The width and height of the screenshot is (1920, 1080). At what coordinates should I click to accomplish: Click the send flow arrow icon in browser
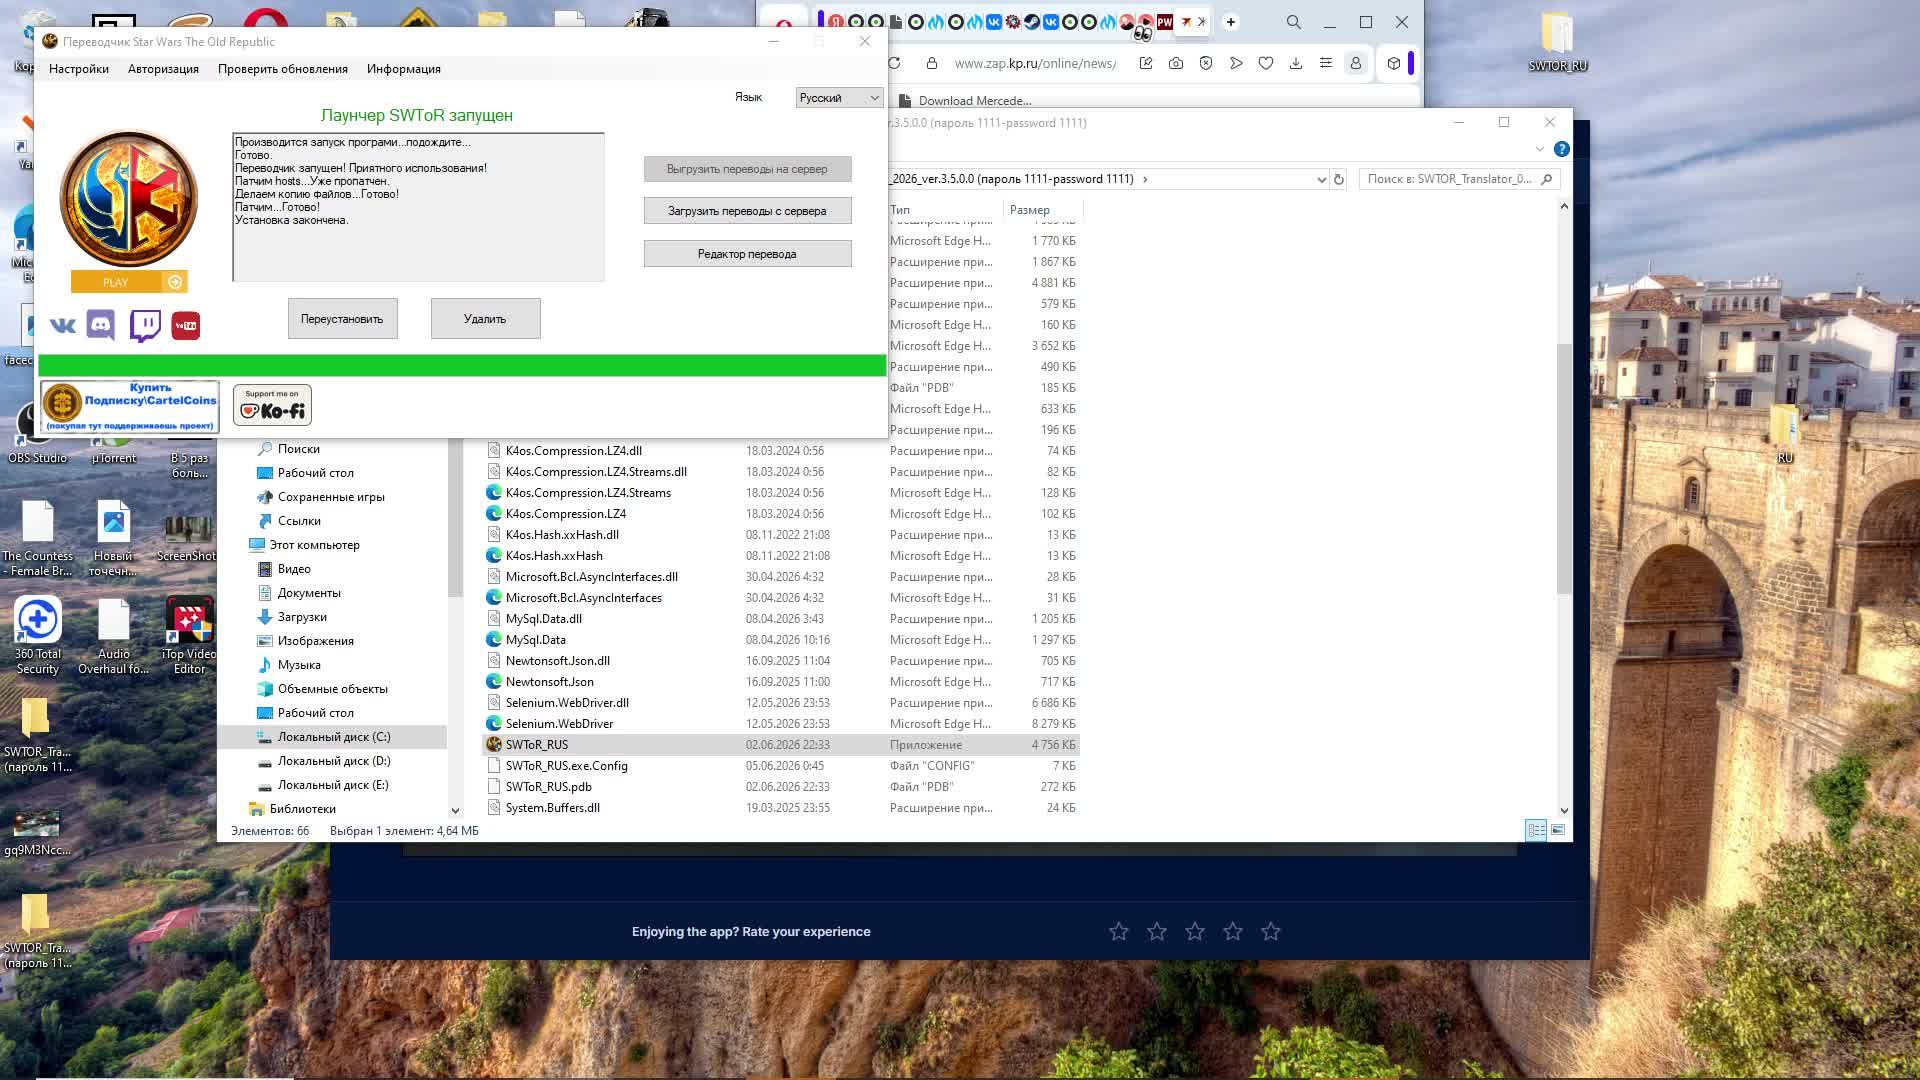pyautogui.click(x=1236, y=63)
